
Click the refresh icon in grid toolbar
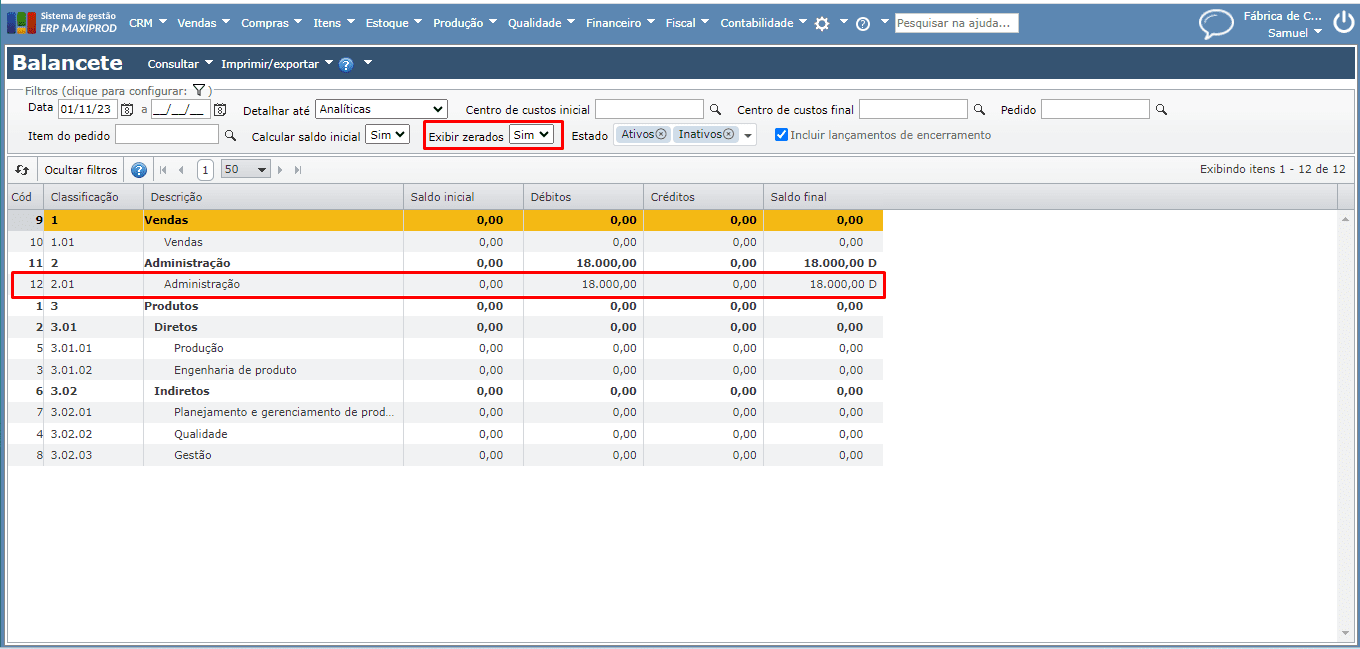coord(22,170)
